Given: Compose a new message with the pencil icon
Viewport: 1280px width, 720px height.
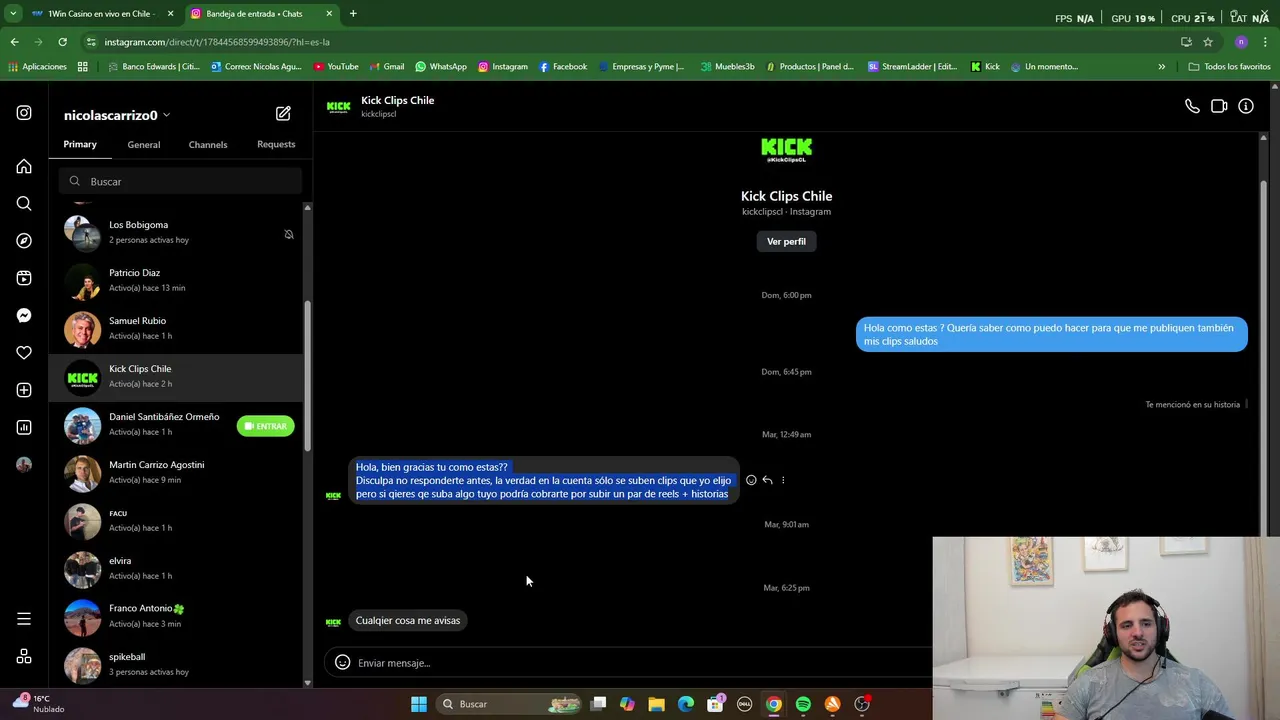Looking at the screenshot, I should click(283, 114).
